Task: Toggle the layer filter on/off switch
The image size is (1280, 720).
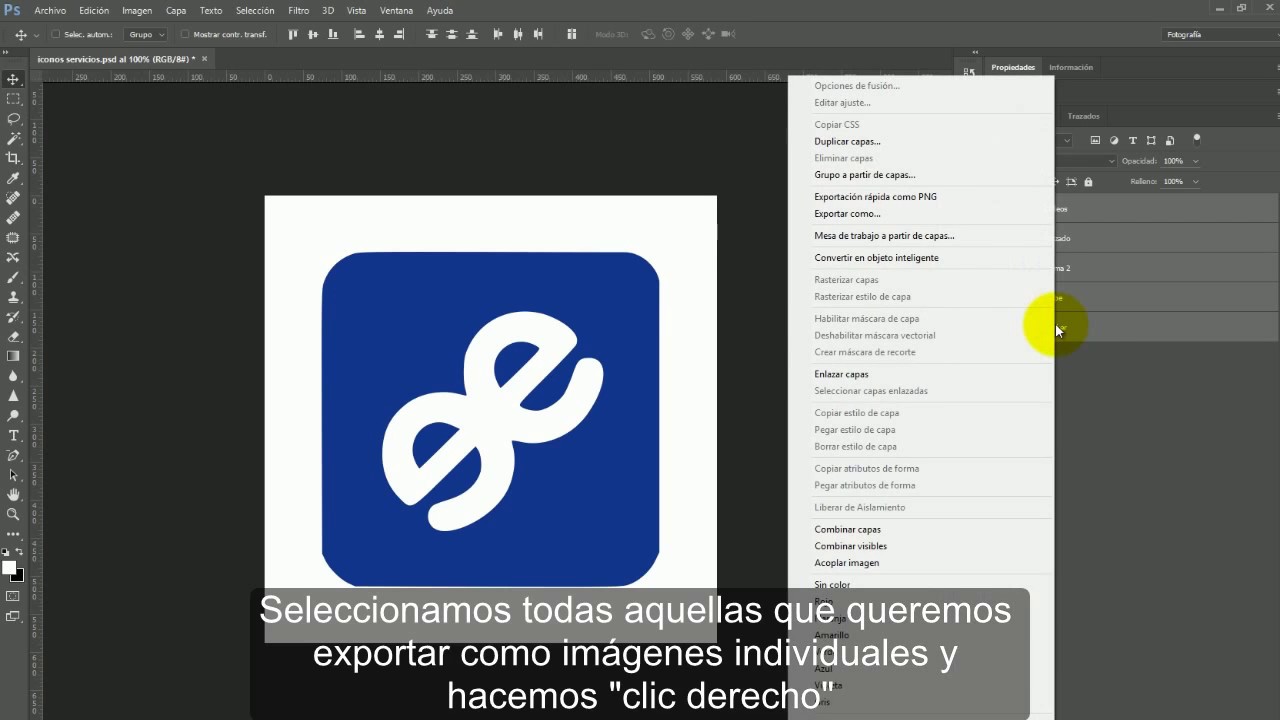Action: tap(1197, 140)
